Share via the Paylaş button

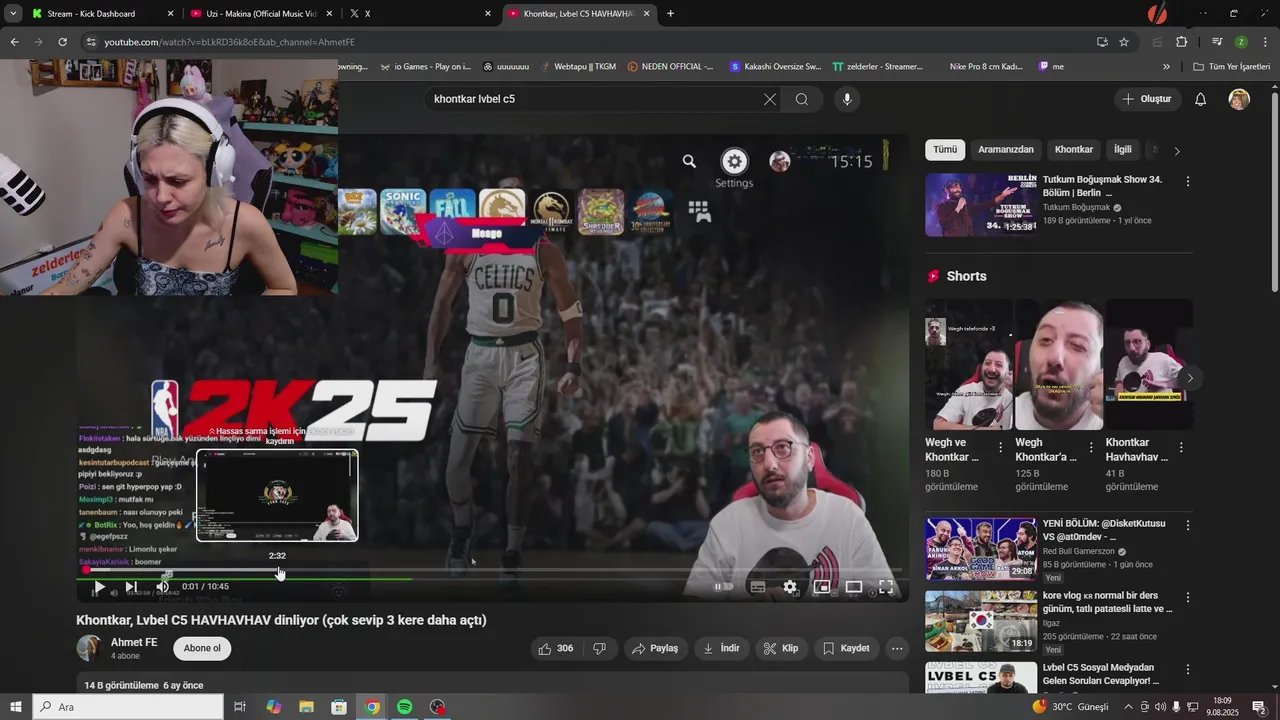(655, 648)
